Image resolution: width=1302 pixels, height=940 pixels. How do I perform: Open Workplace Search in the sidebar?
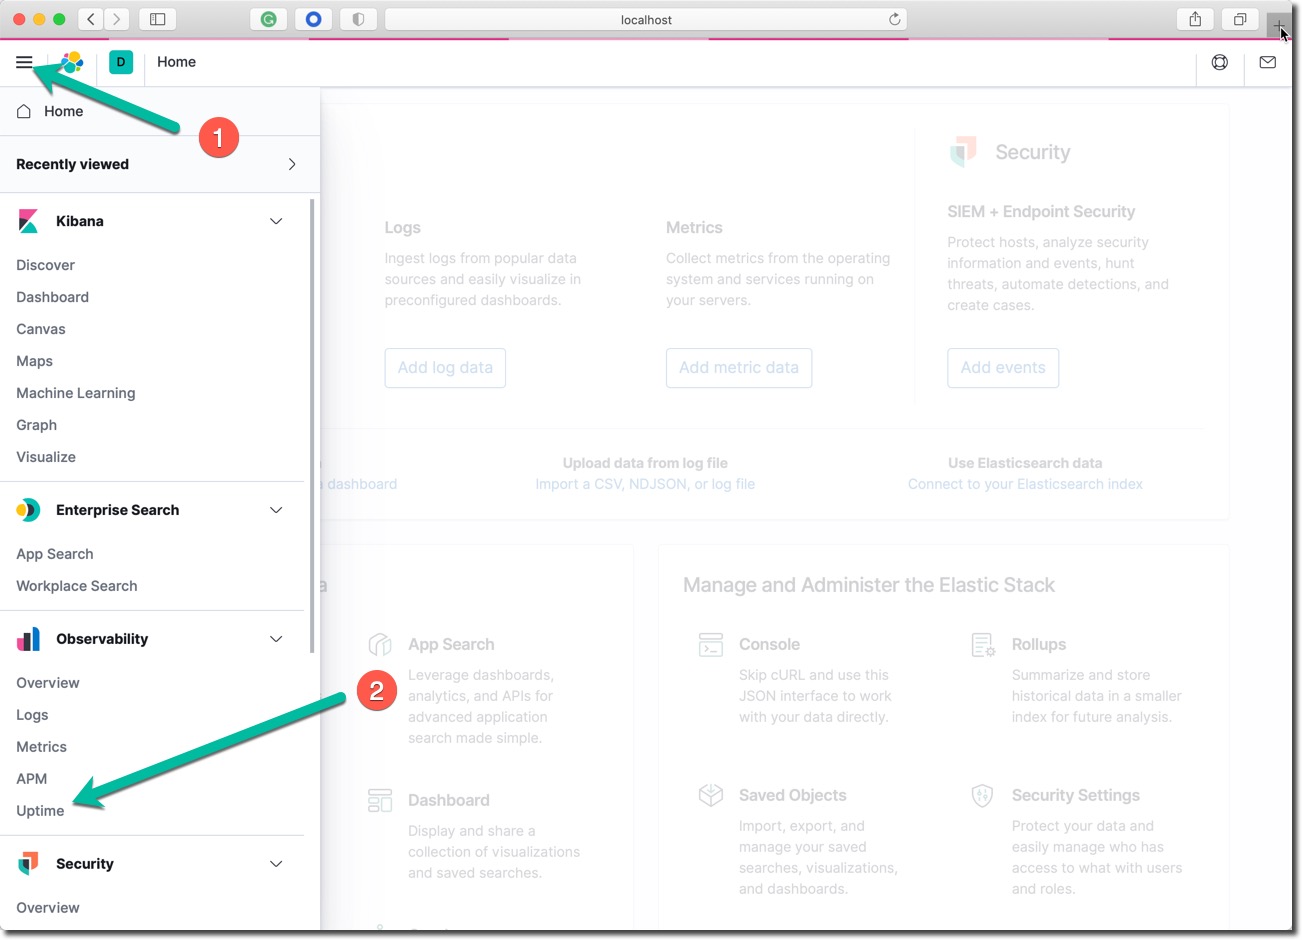(x=77, y=586)
